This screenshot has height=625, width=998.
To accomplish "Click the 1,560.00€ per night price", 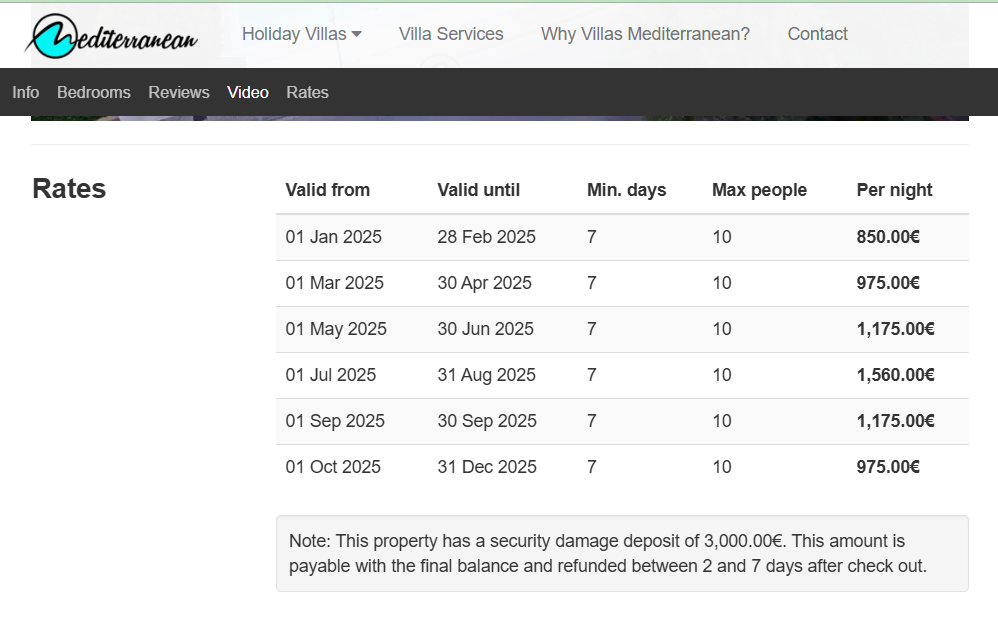I will pyautogui.click(x=896, y=375).
